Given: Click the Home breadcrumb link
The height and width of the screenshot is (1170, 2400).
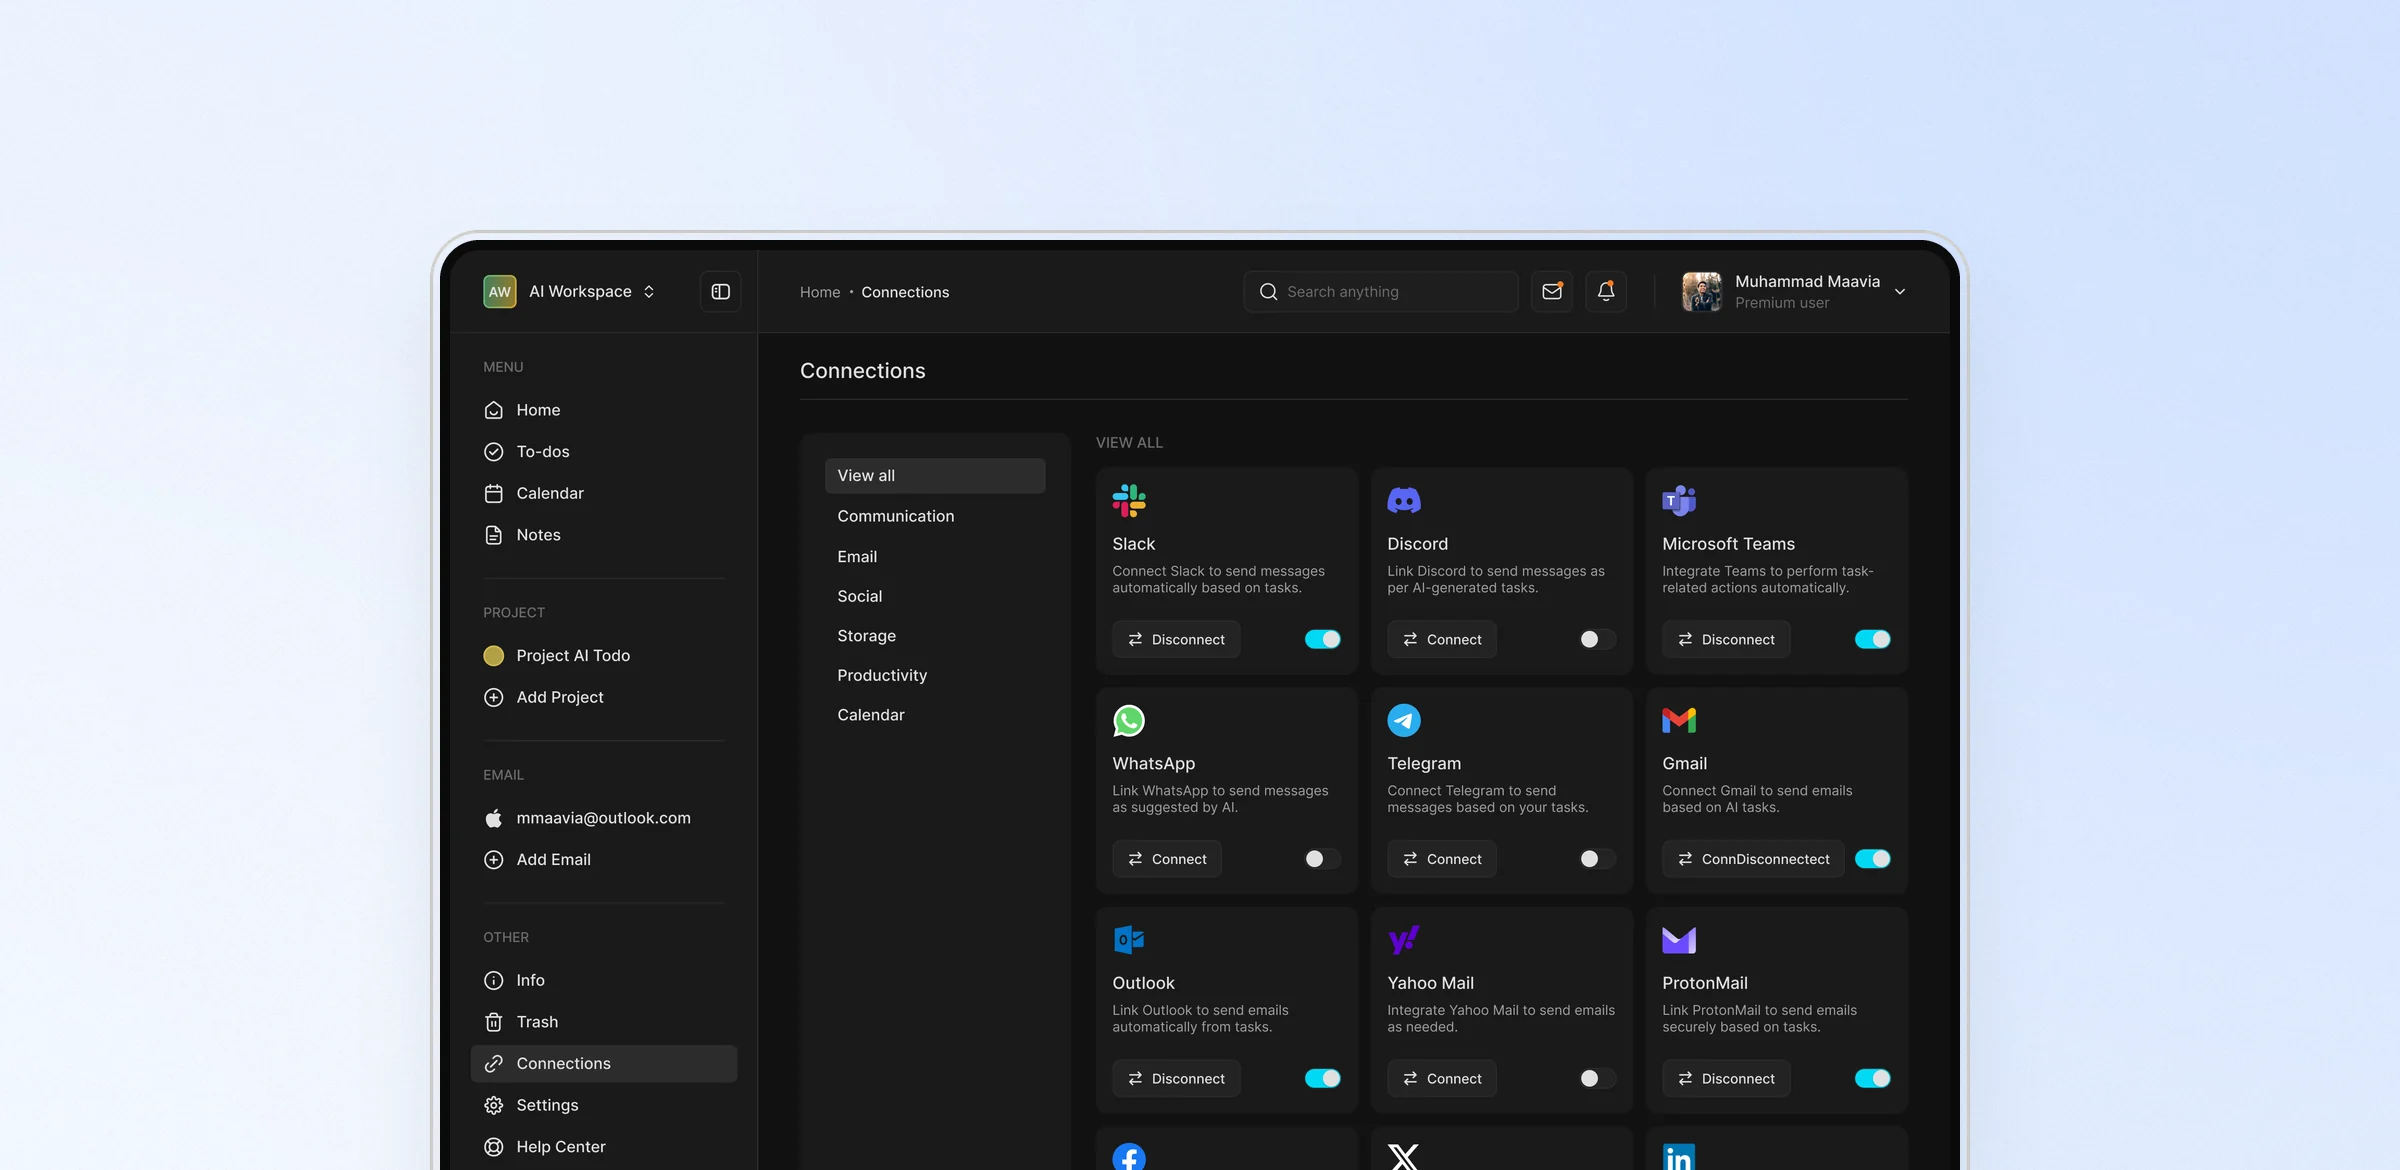Looking at the screenshot, I should pyautogui.click(x=820, y=292).
